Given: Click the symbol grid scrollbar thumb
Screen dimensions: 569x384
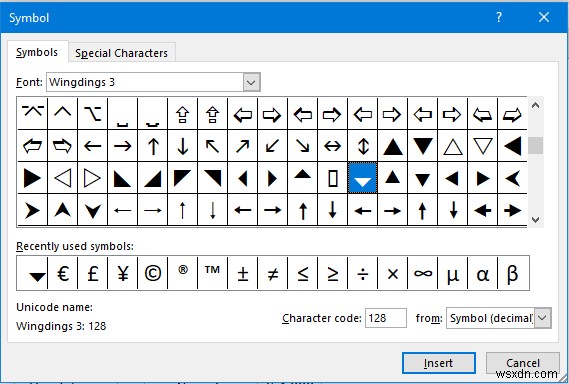Looking at the screenshot, I should coord(535,145).
